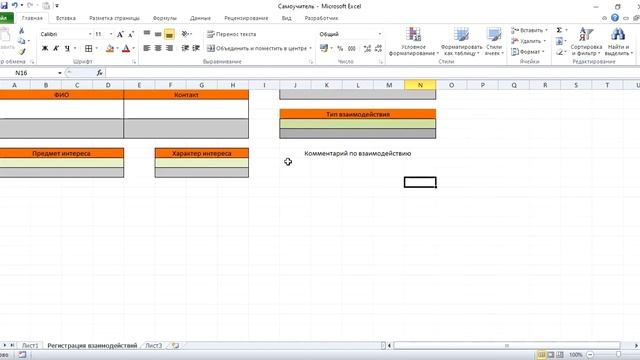The height and width of the screenshot is (360, 640).
Task: Switch to Normal view in status bar
Action: (x=541, y=355)
